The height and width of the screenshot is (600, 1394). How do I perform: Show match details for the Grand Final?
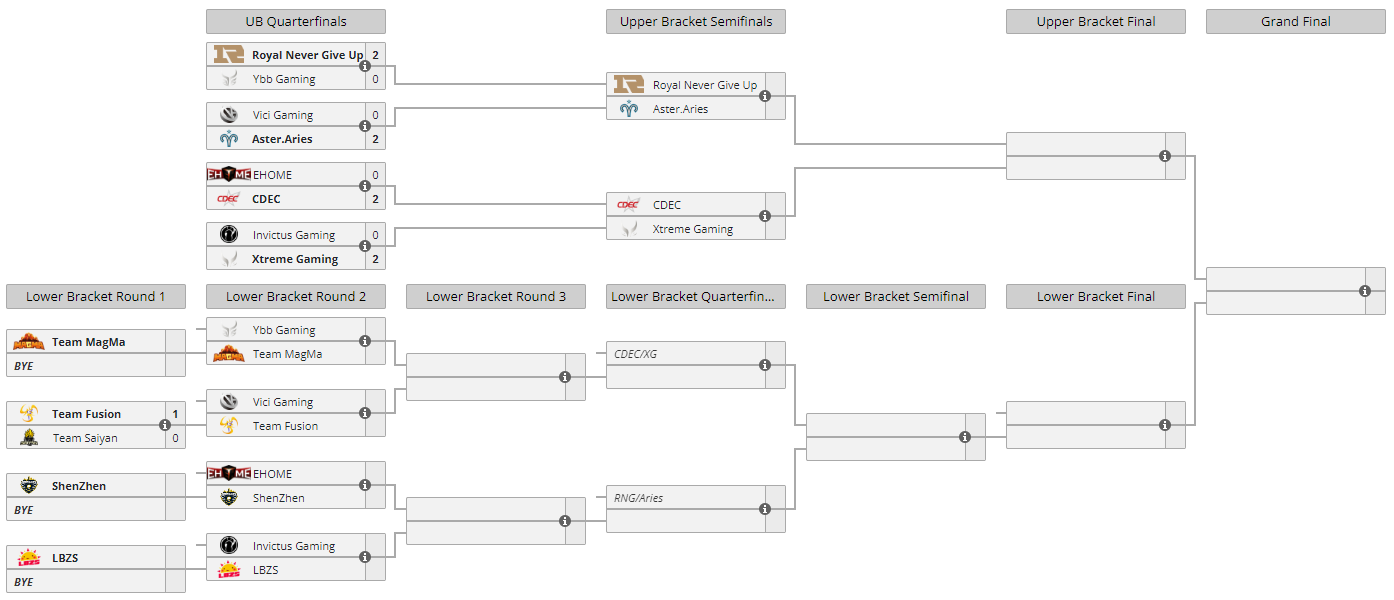click(1365, 291)
